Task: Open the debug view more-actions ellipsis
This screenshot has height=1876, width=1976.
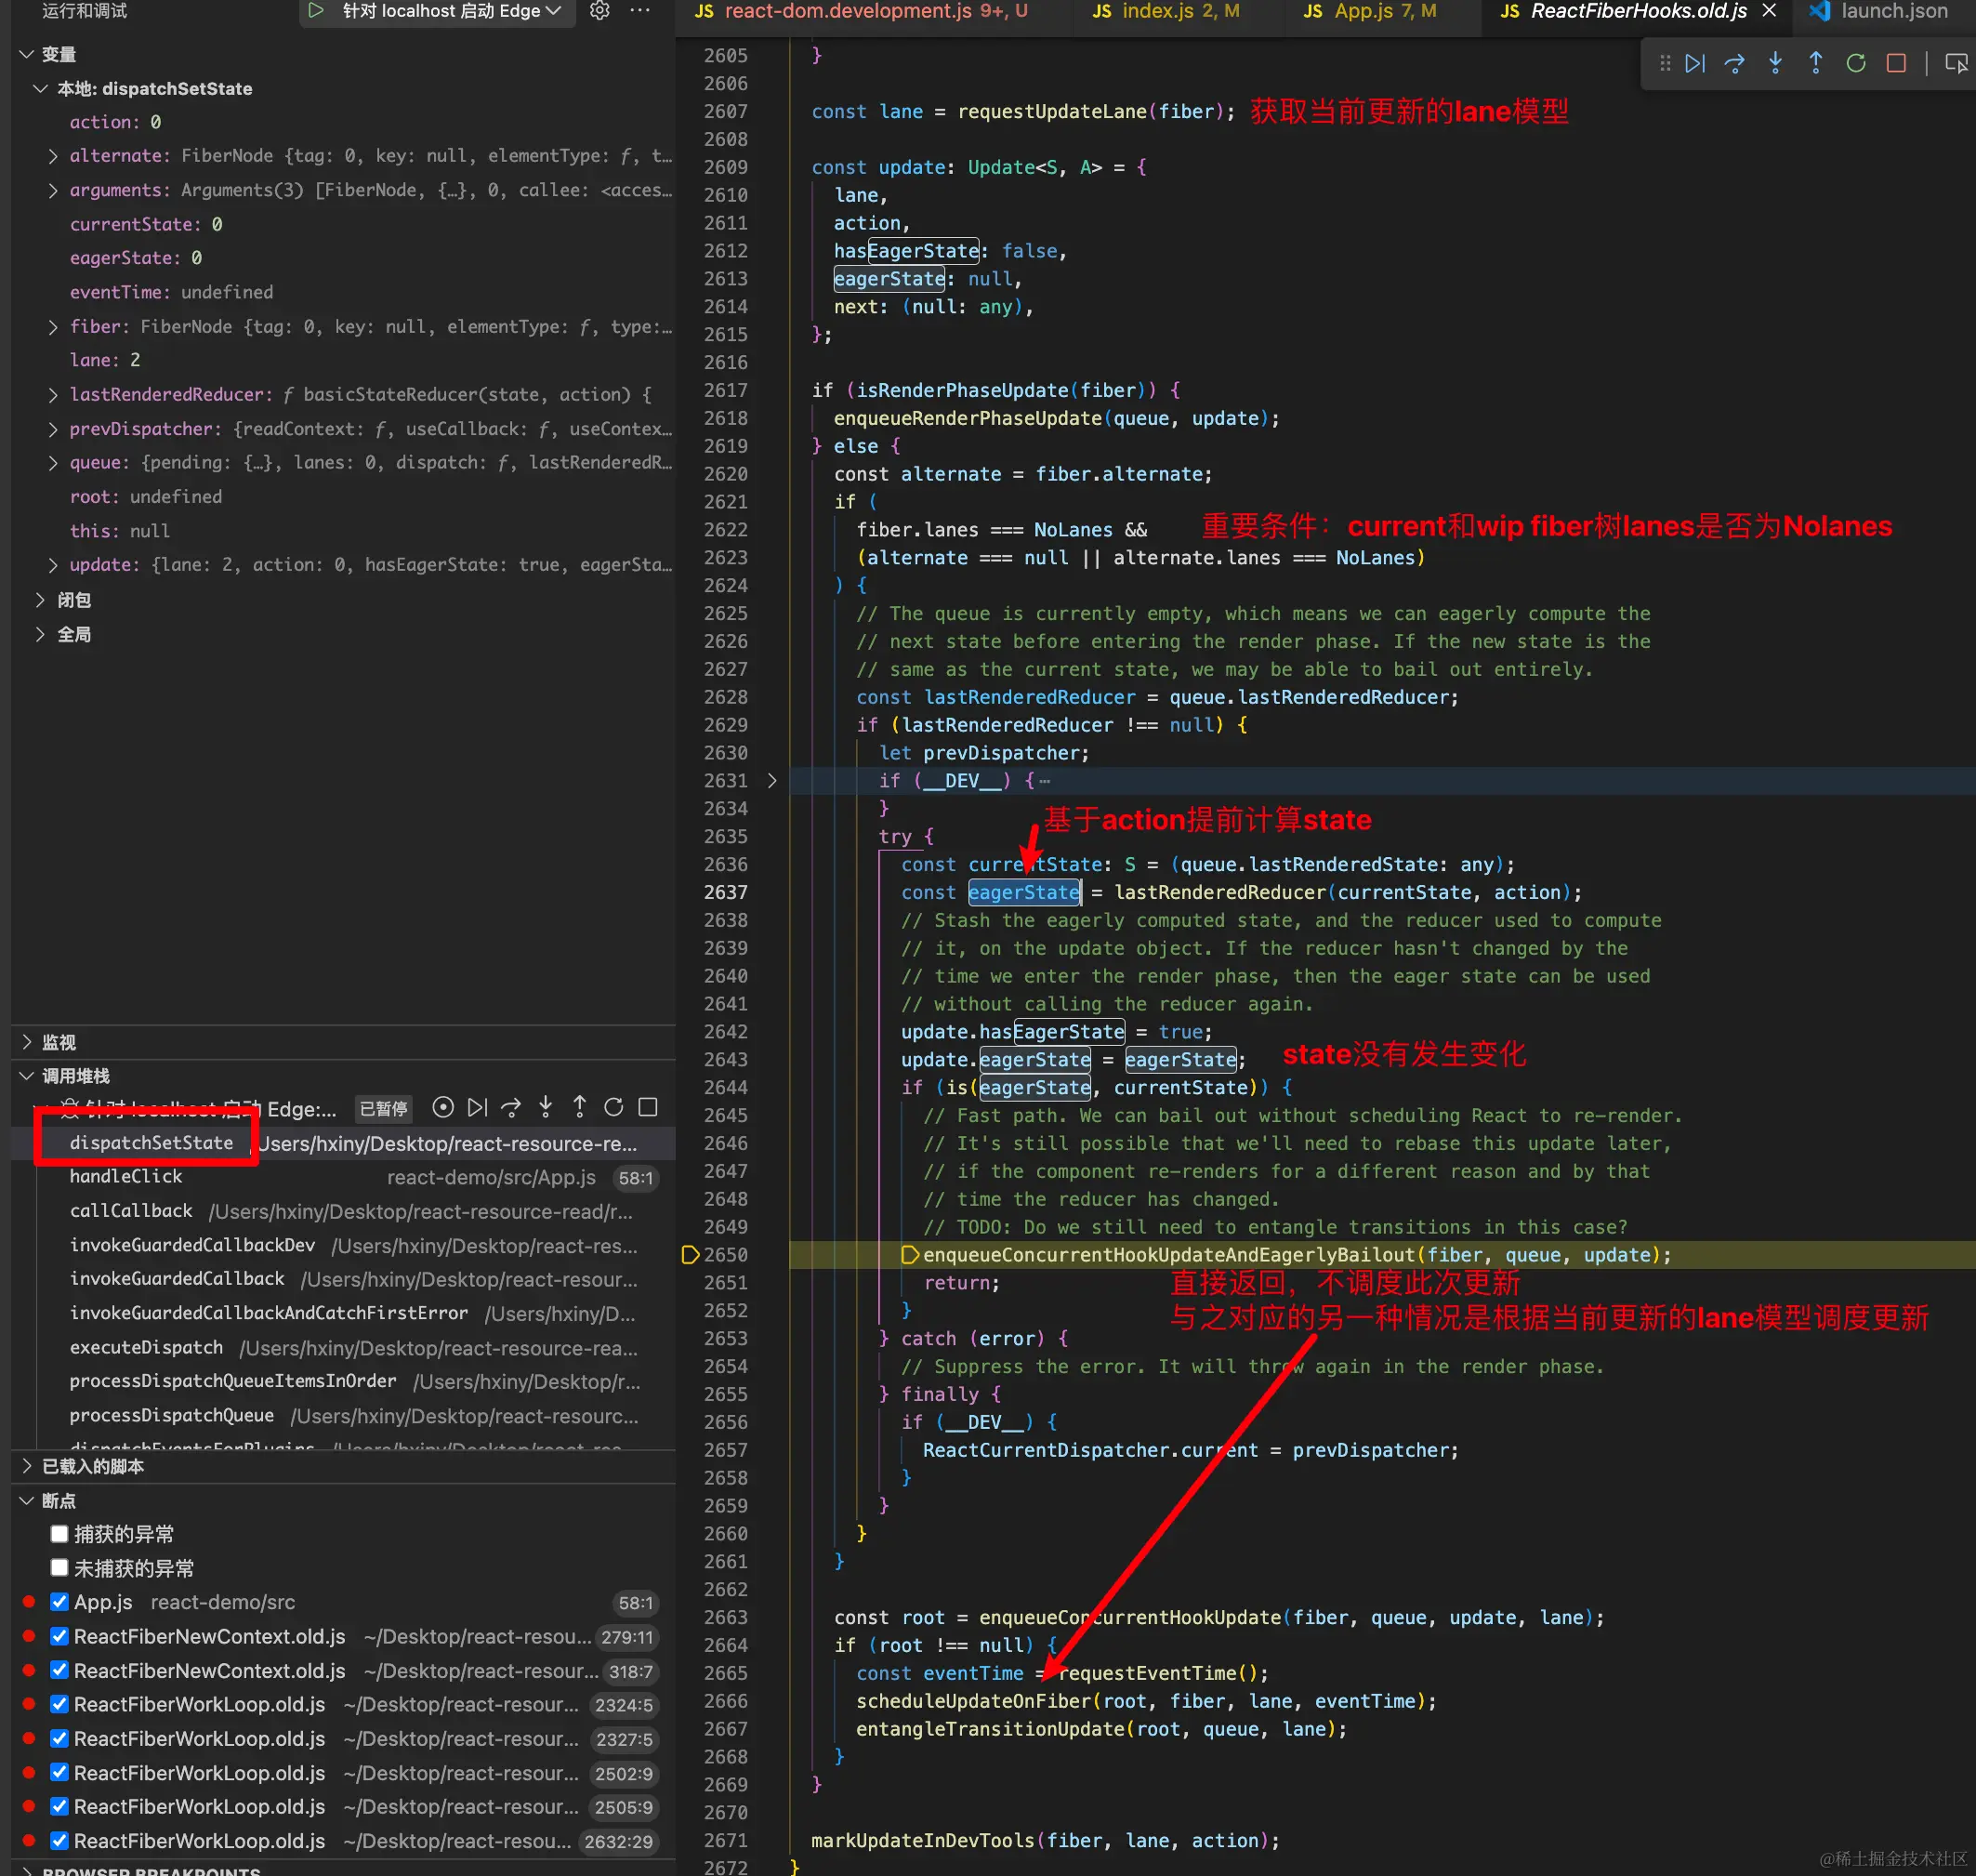Action: tap(640, 11)
